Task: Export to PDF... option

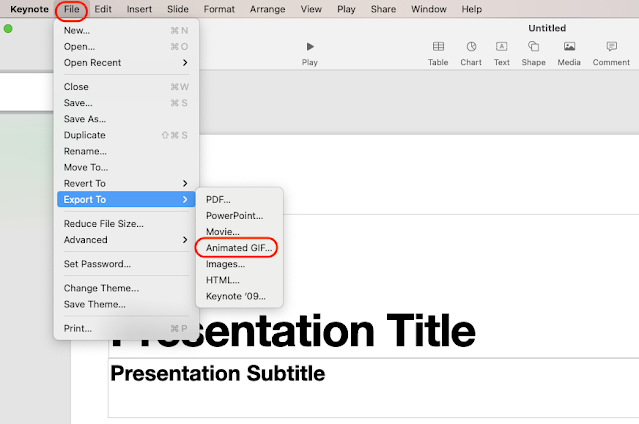Action: click(239, 199)
